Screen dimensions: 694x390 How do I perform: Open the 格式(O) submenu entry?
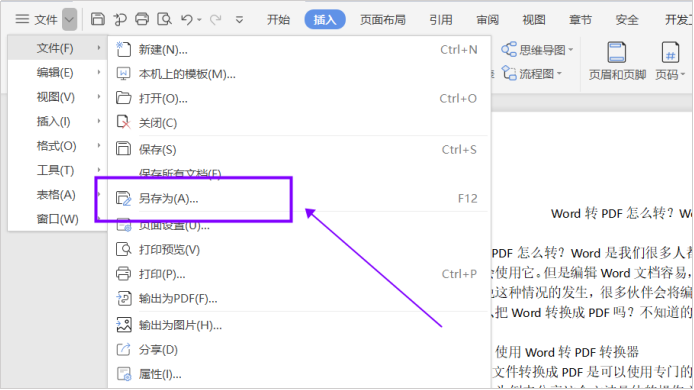[58, 145]
